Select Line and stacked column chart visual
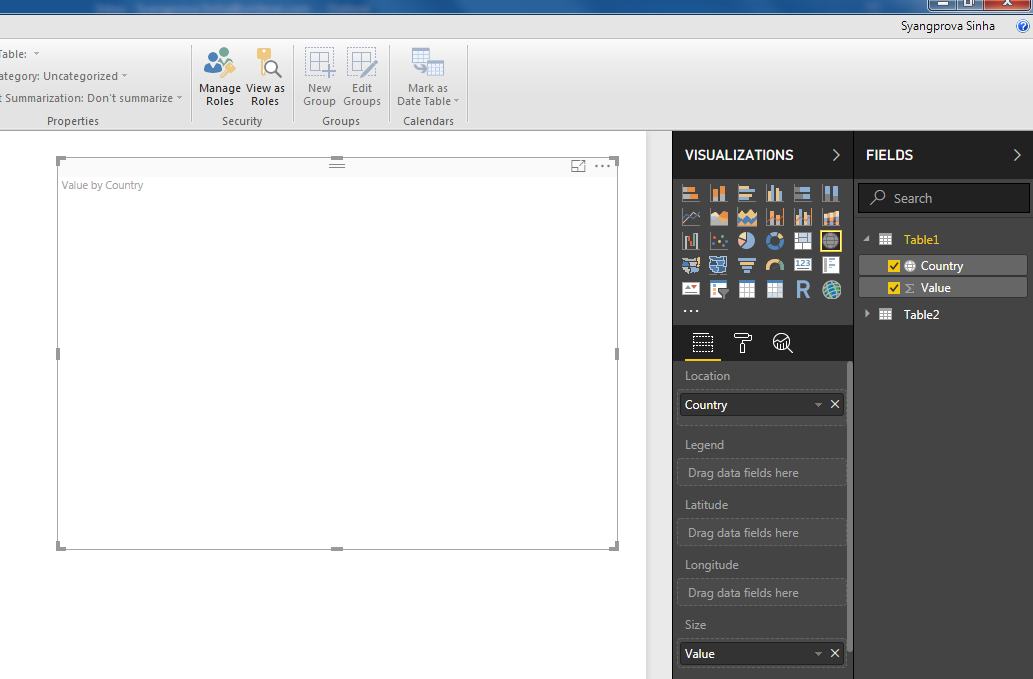This screenshot has height=679, width=1033. pyautogui.click(x=775, y=217)
